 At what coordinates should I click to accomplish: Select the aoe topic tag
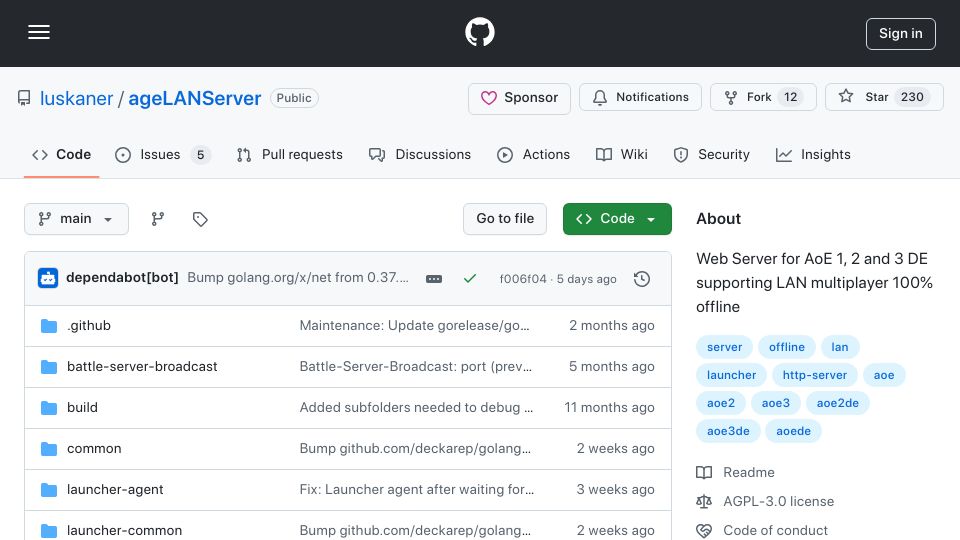[883, 375]
